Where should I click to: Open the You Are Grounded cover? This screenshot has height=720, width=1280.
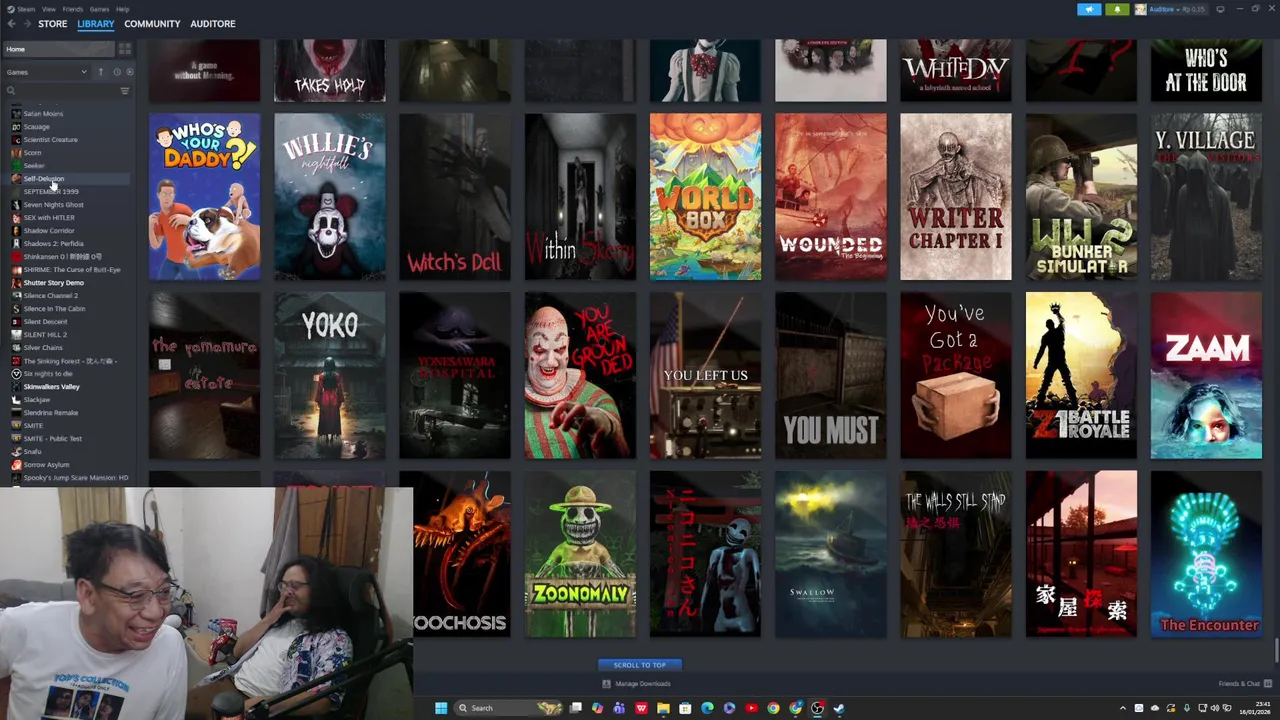tap(580, 376)
